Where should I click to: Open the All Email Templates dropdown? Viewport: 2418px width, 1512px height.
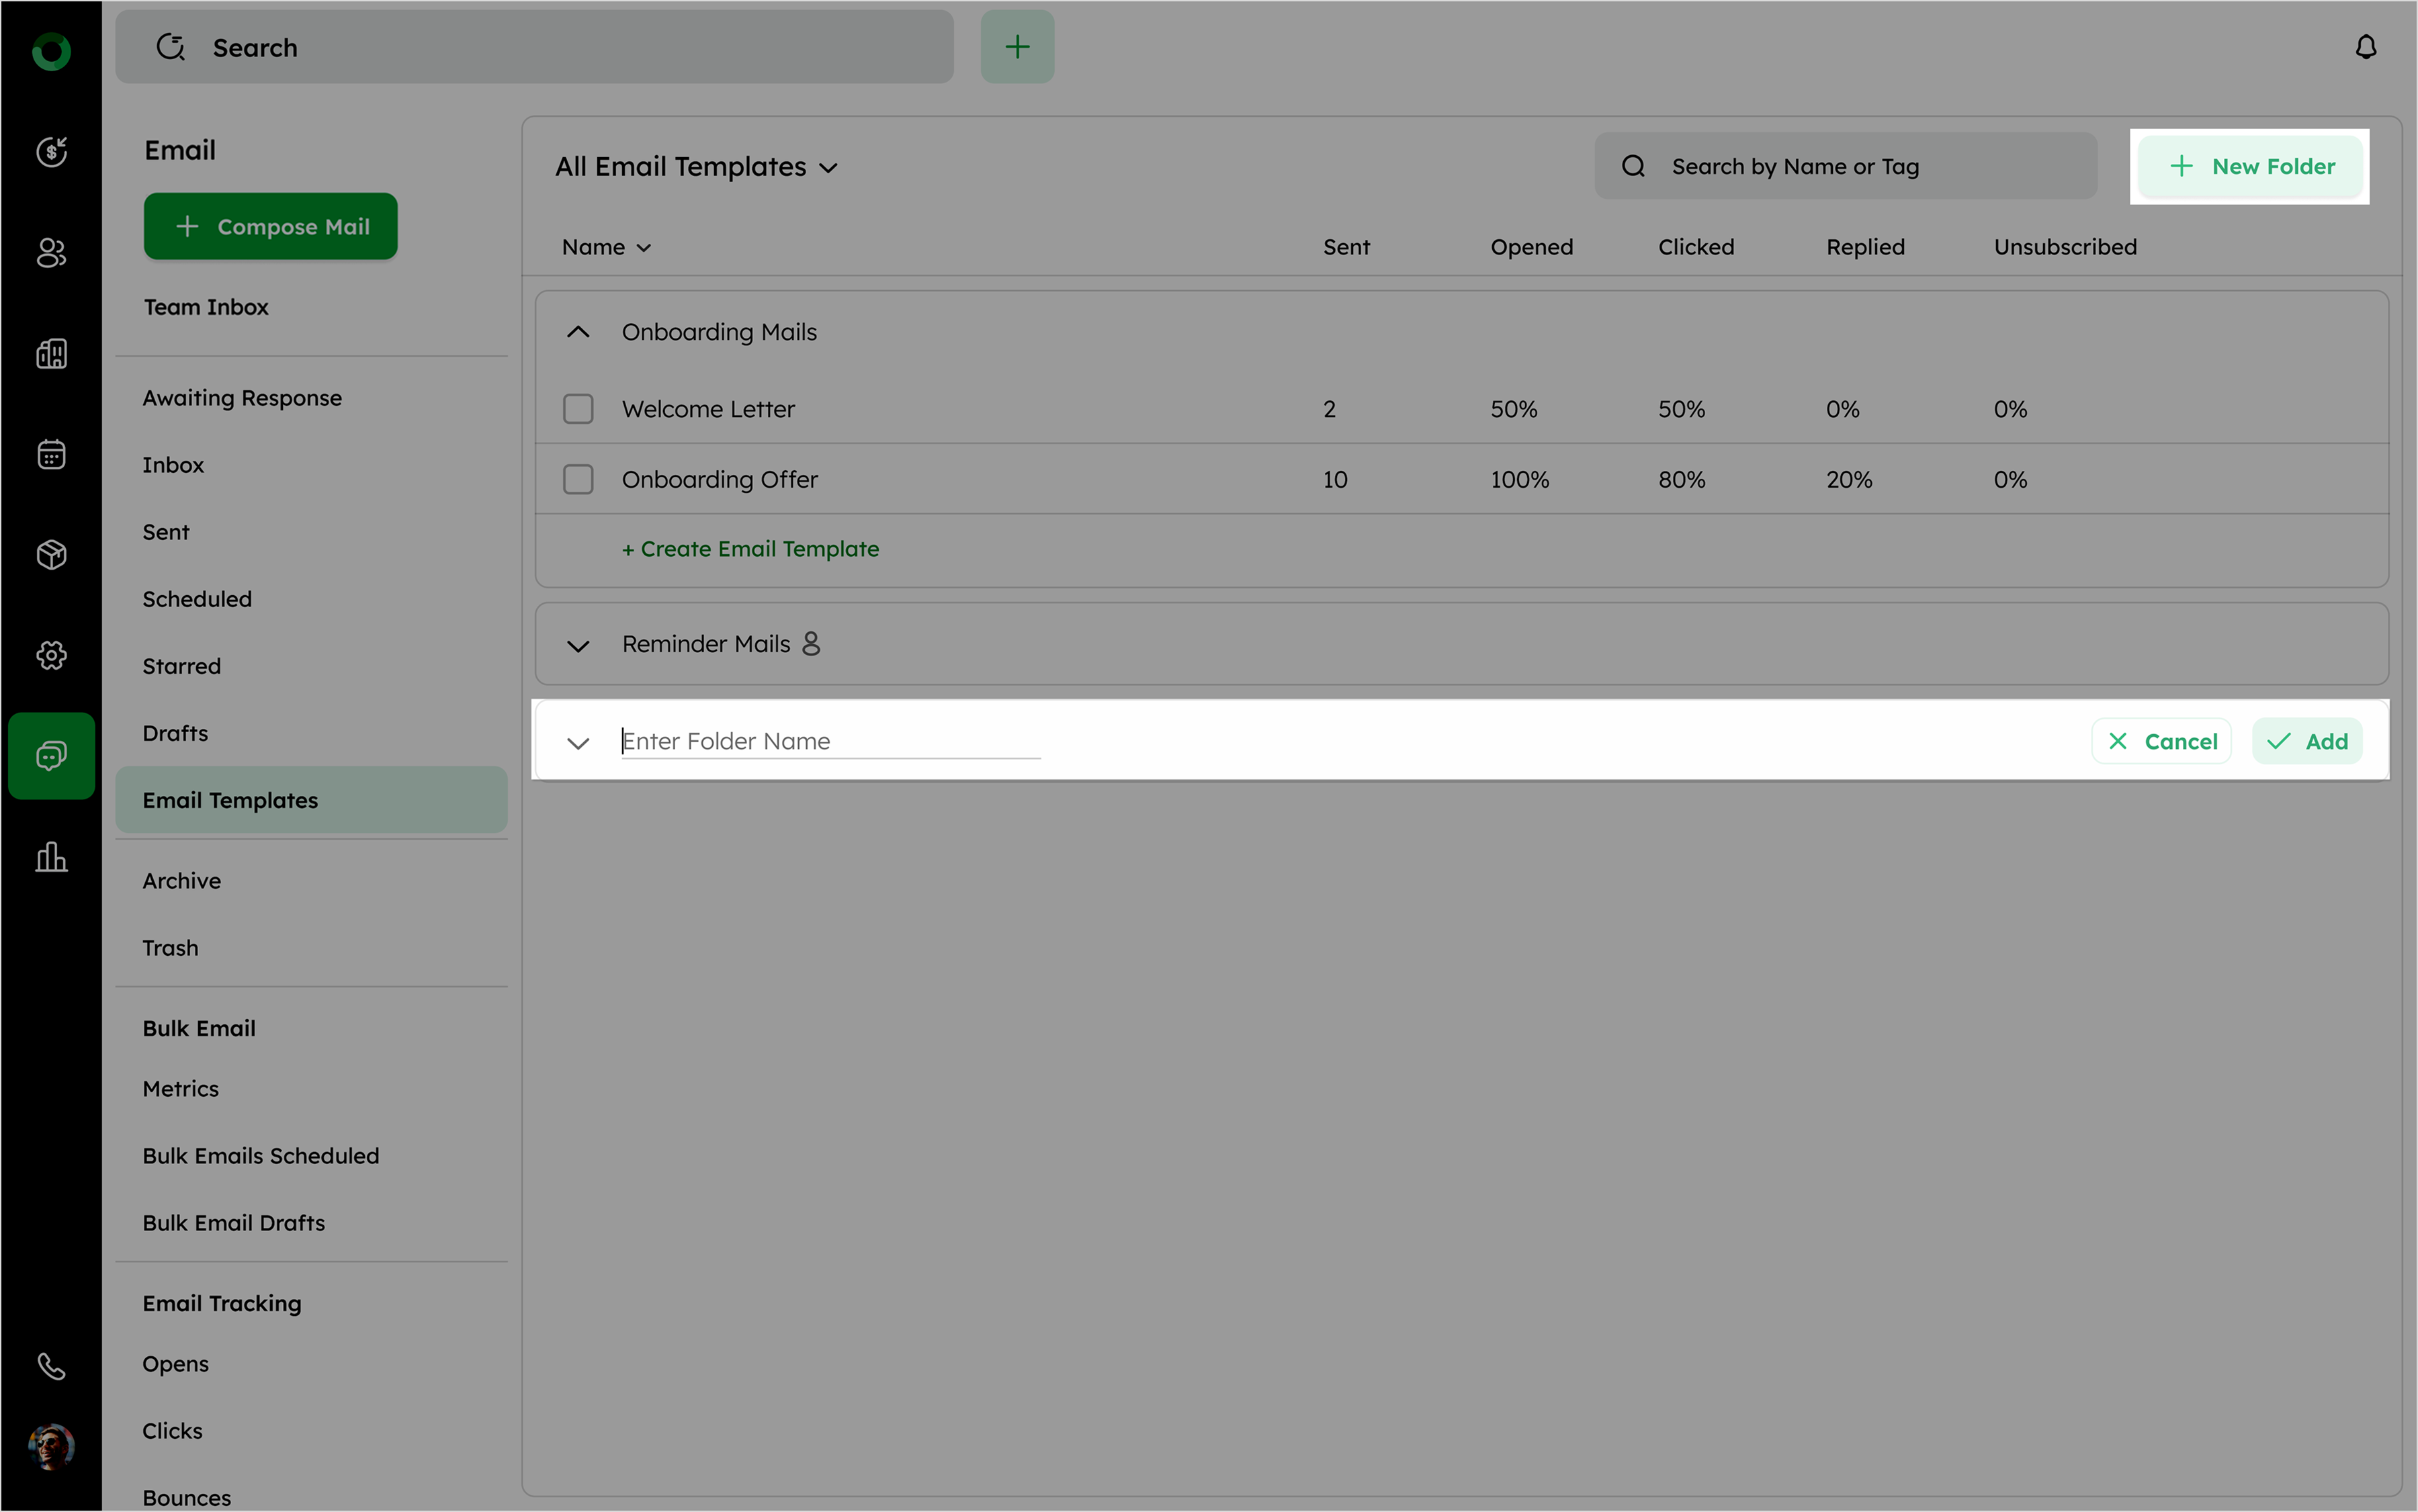[697, 167]
